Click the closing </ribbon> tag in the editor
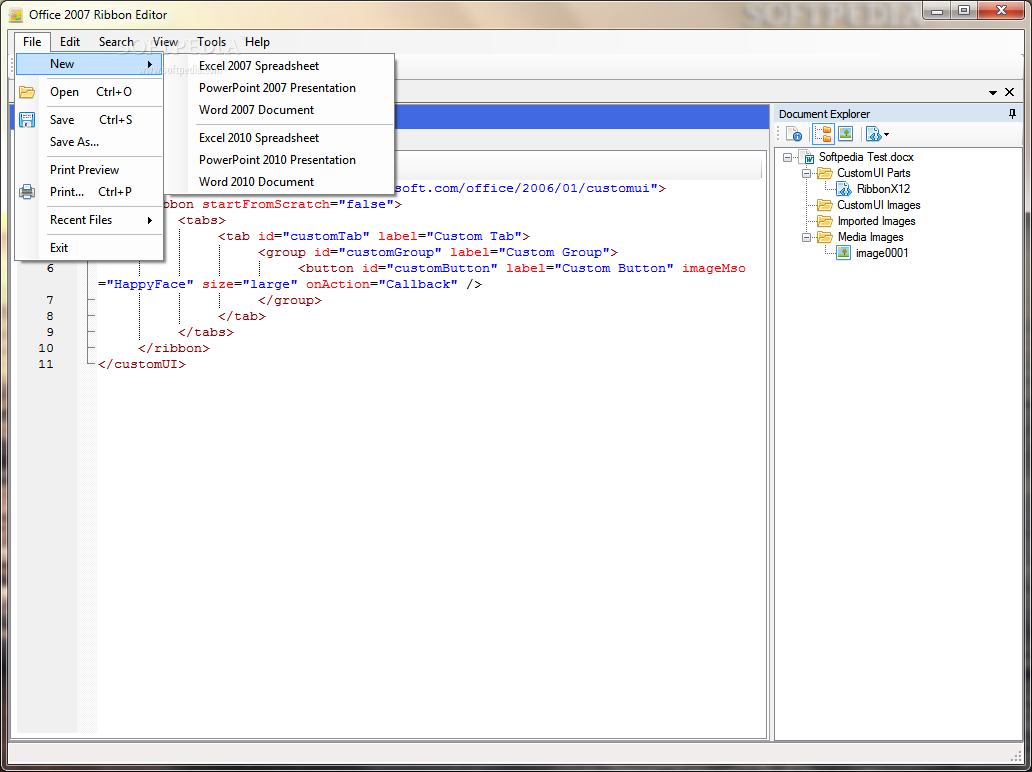This screenshot has height=772, width=1032. [x=174, y=348]
